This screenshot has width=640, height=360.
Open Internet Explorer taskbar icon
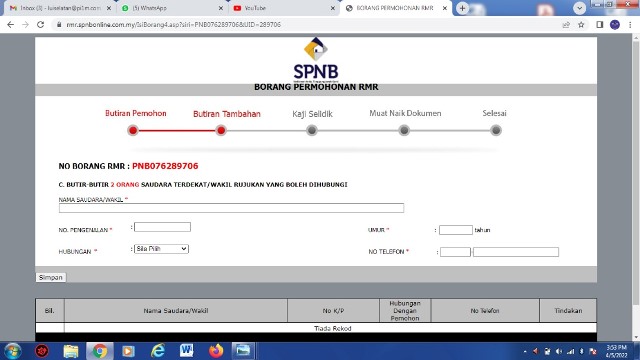click(158, 351)
